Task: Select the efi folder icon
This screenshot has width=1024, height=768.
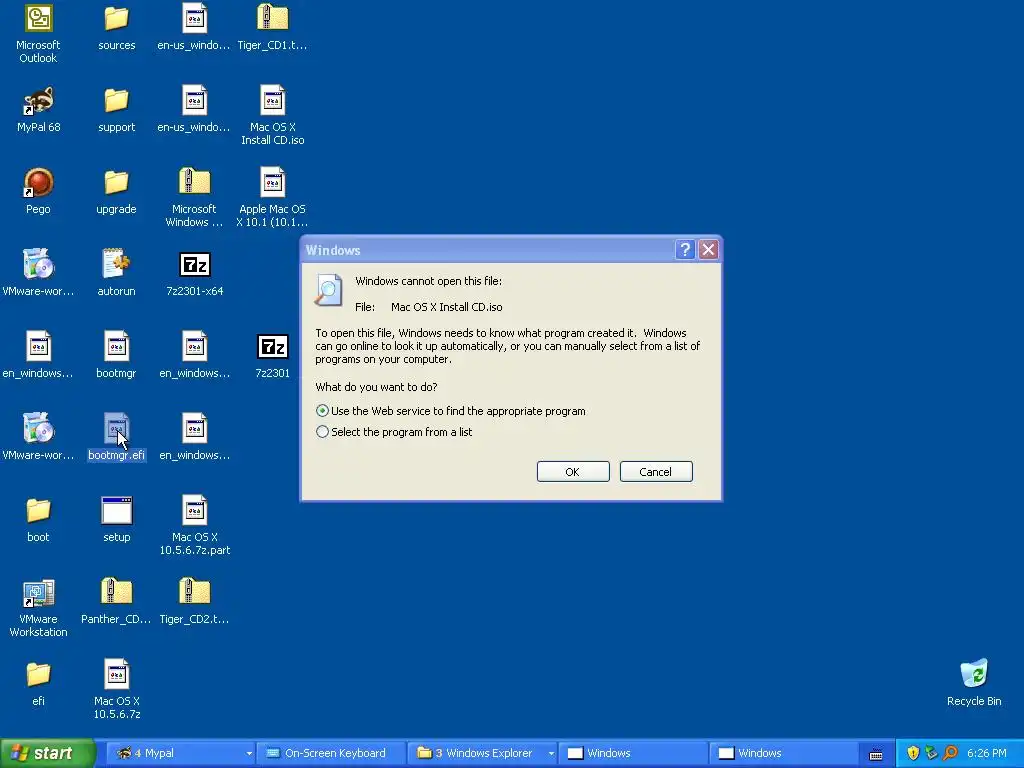Action: (x=39, y=675)
